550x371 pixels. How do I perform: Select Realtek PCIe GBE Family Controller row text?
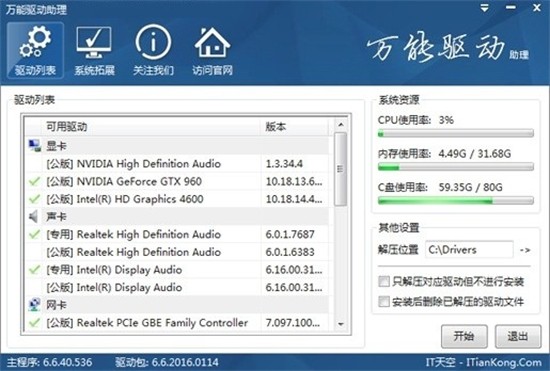click(147, 323)
